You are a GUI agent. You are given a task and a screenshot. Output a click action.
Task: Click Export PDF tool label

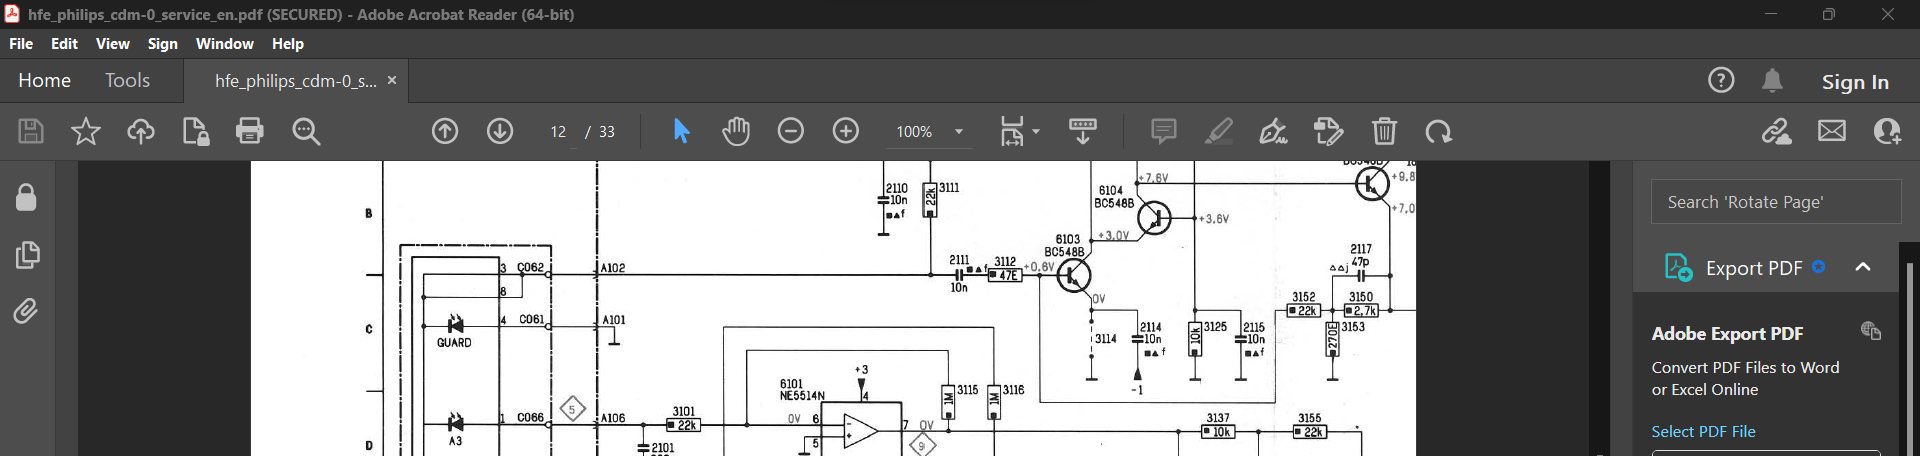click(x=1754, y=268)
